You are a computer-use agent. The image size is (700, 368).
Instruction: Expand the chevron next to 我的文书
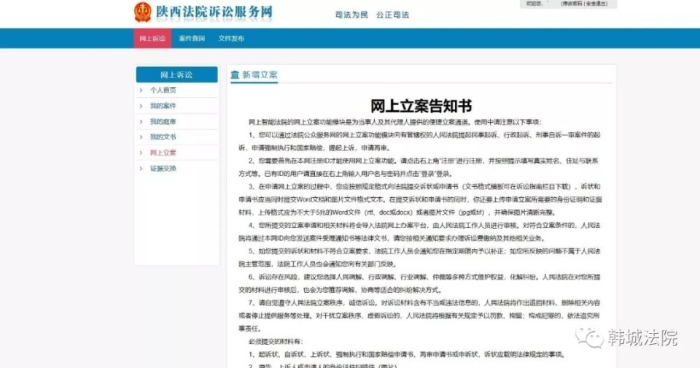(141, 137)
